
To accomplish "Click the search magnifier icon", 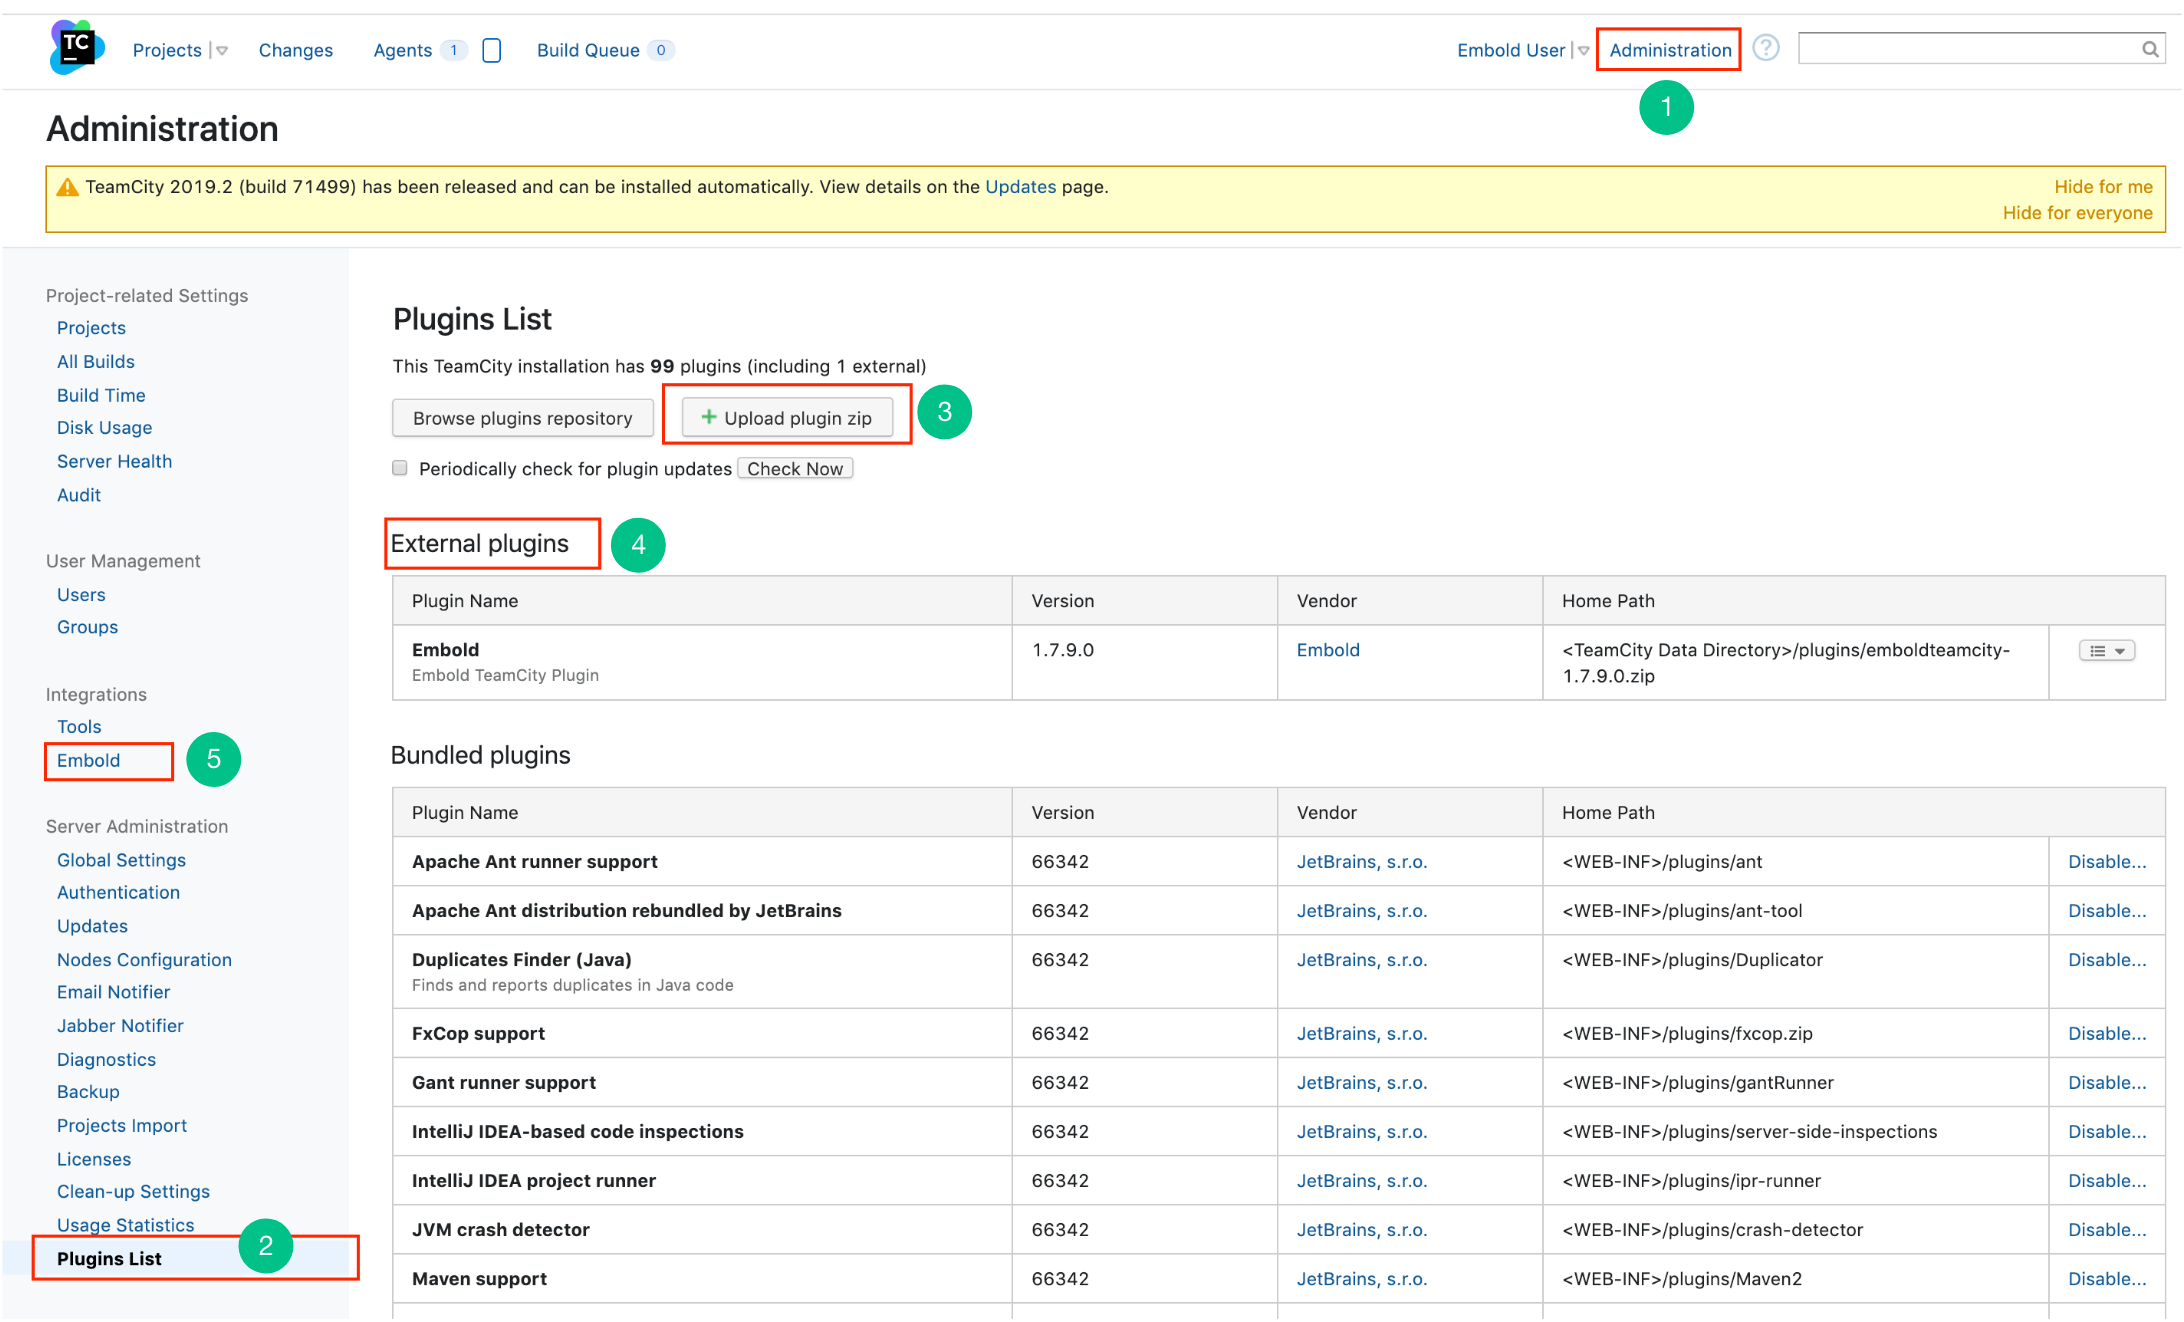I will pyautogui.click(x=2149, y=49).
